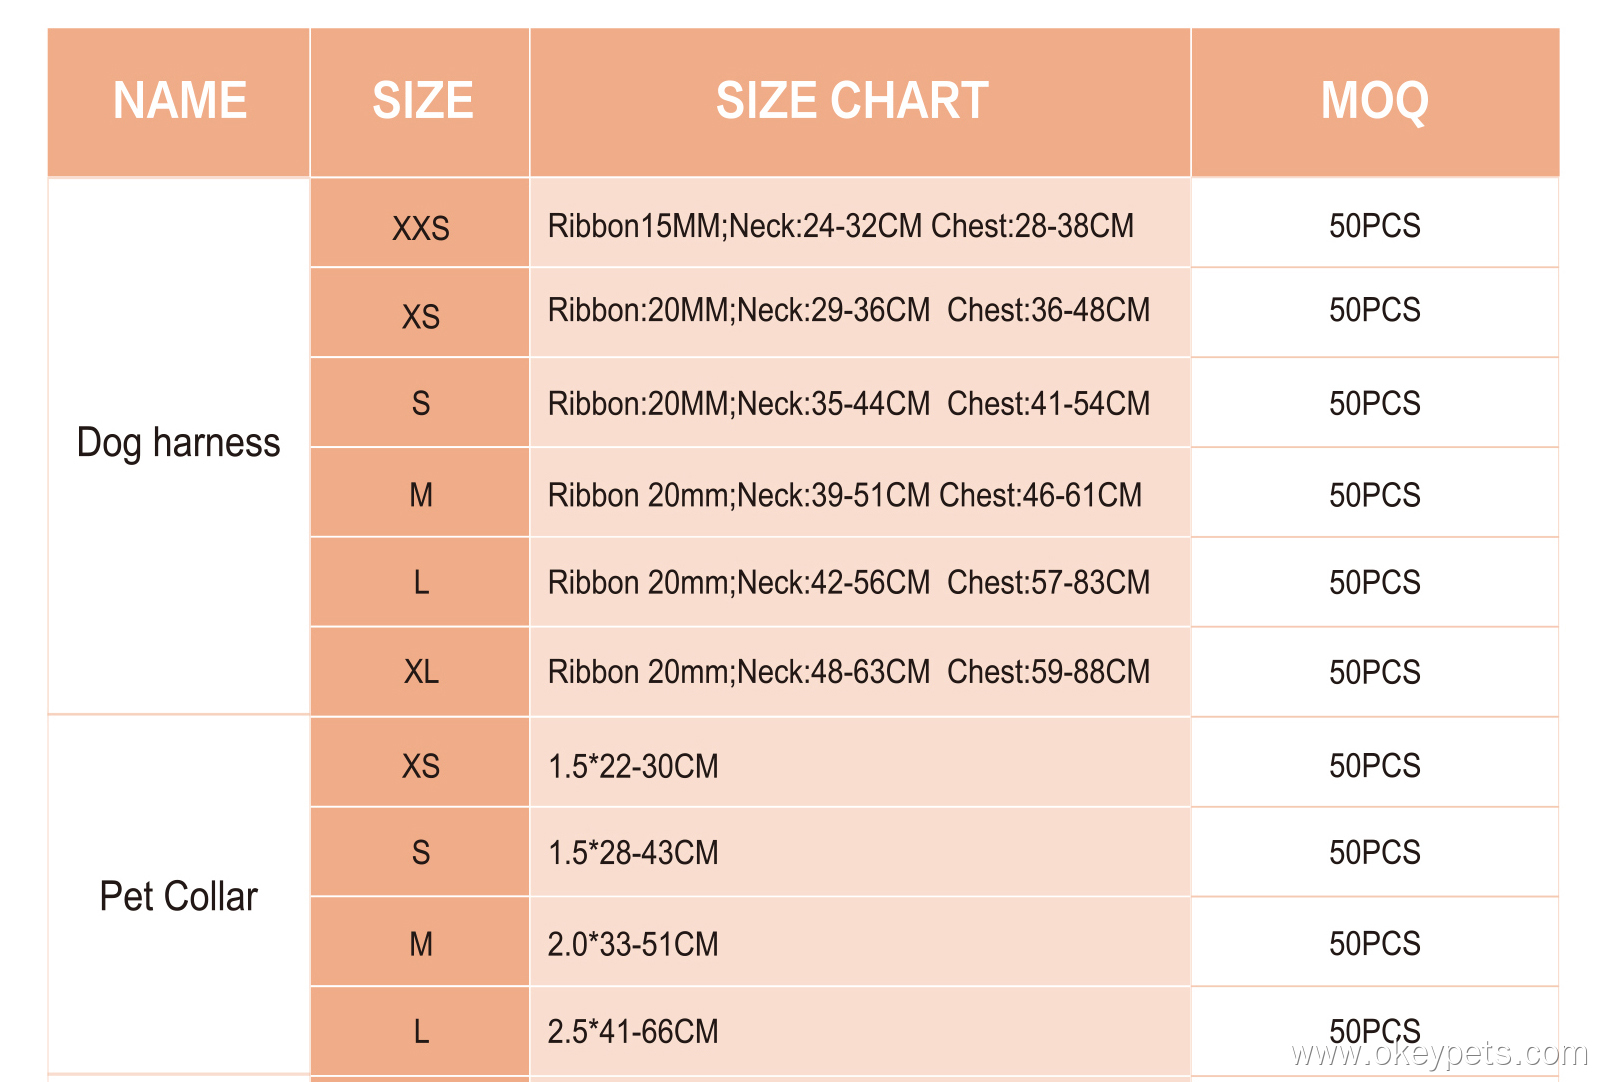
Task: Click the 1.5*28-43CM collar size cell
Action: point(633,853)
